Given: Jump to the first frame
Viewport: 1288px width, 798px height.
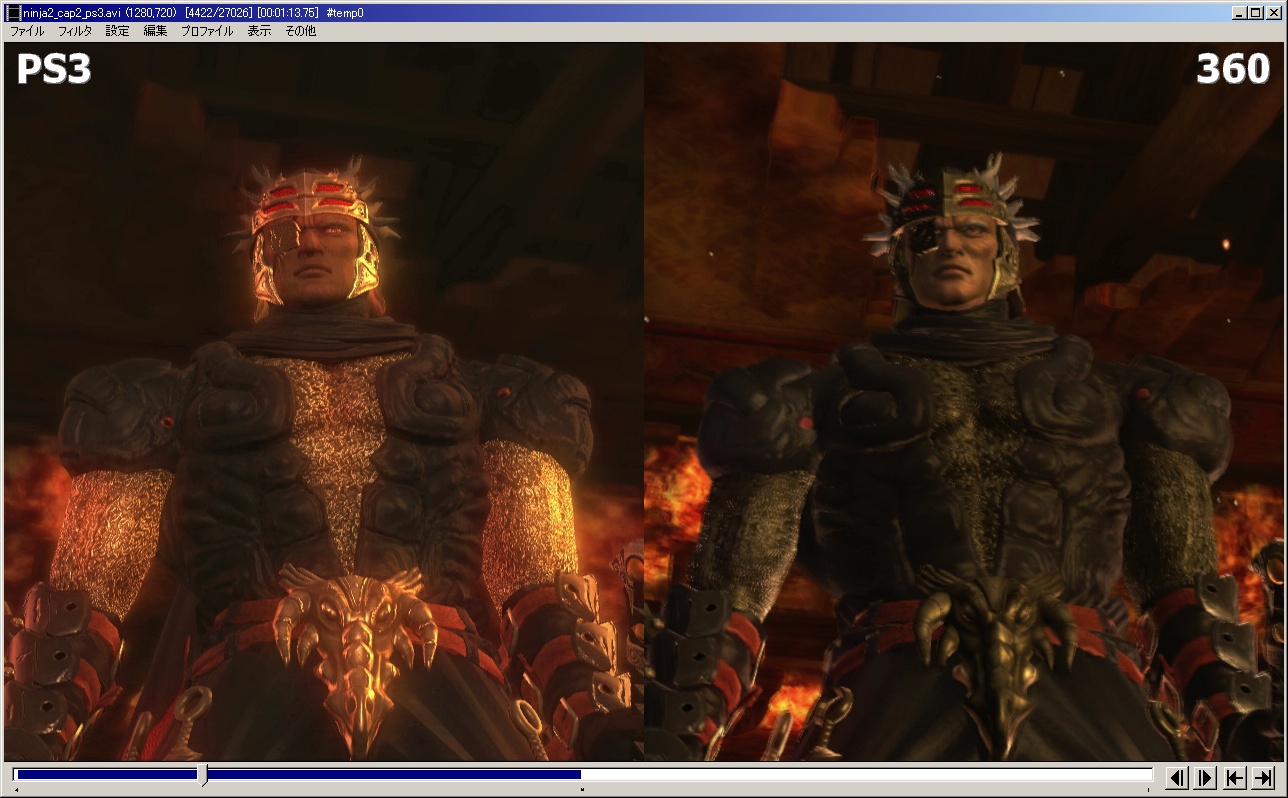Looking at the screenshot, I should (1235, 777).
